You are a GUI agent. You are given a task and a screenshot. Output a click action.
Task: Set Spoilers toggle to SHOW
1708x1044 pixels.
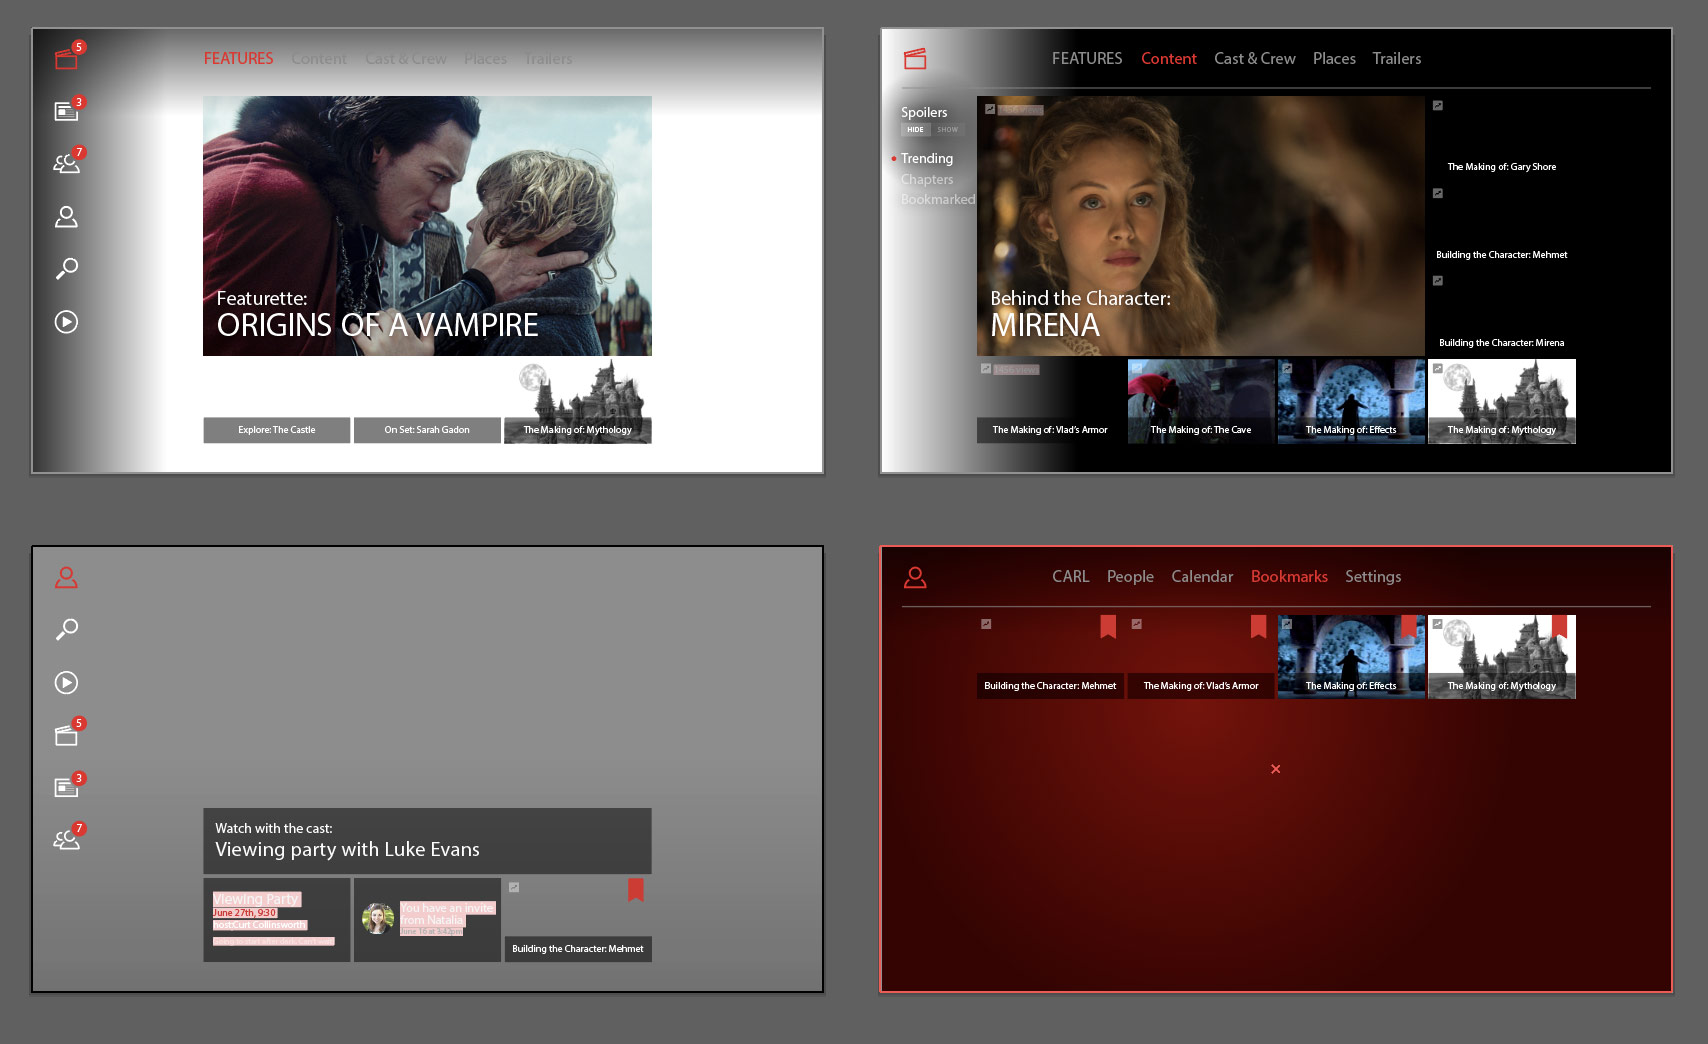pos(947,130)
